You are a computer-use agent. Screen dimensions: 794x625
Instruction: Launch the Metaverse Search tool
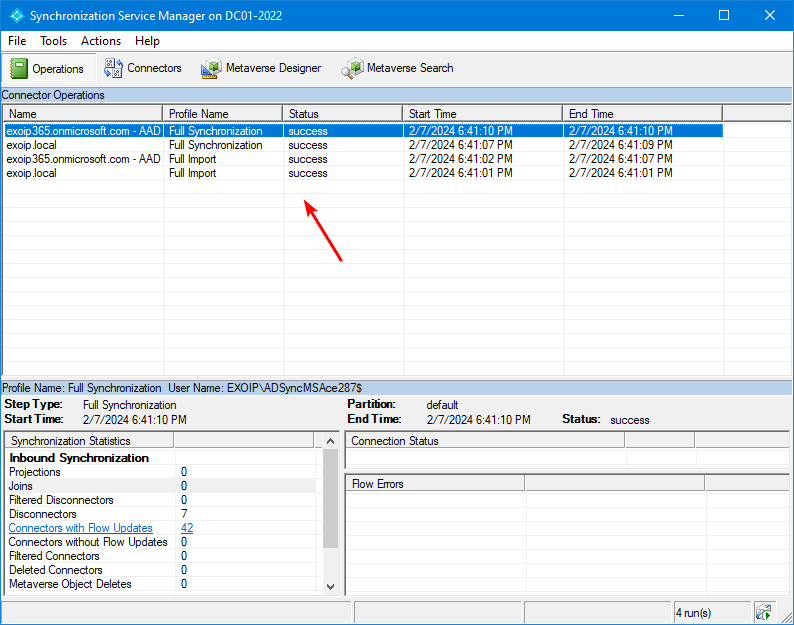pos(397,68)
